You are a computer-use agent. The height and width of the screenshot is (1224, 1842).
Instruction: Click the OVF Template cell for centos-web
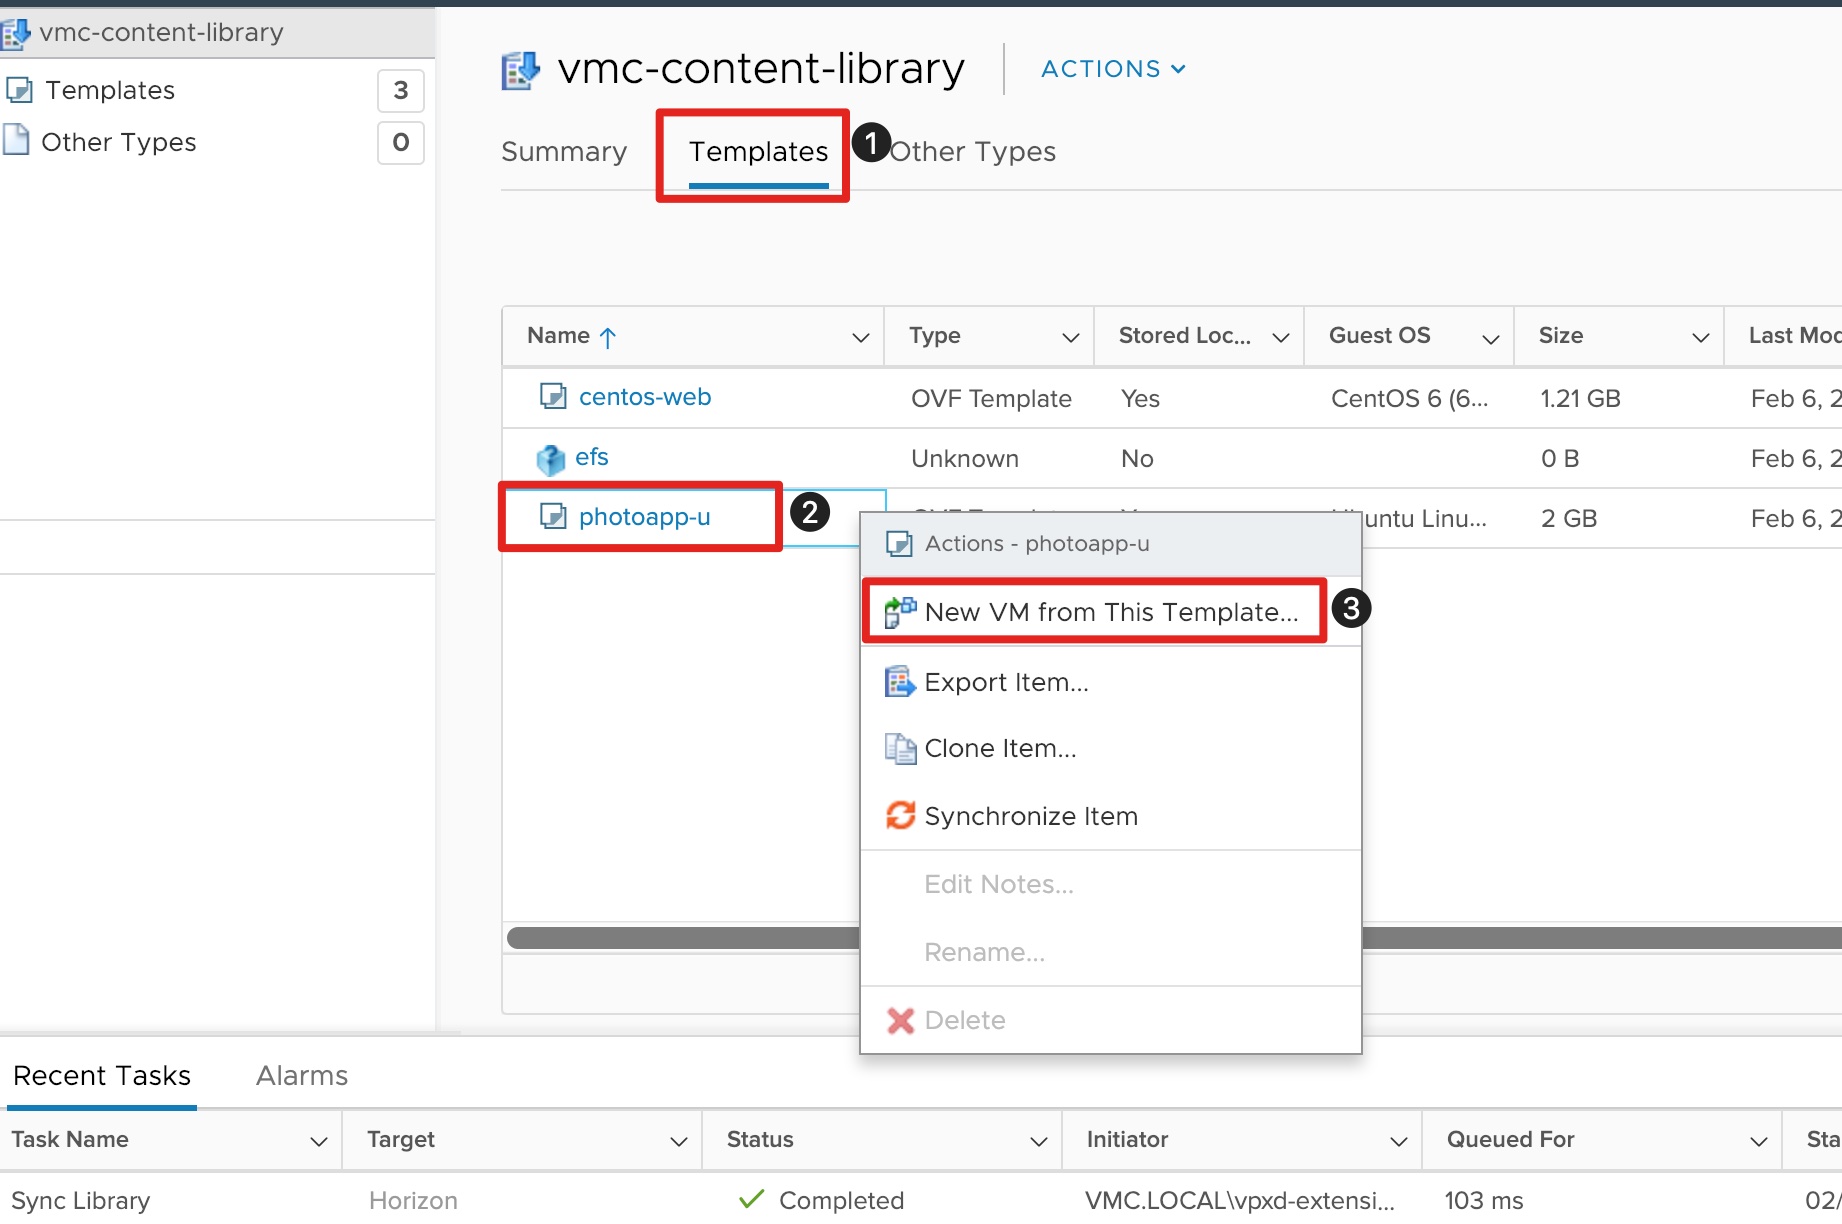click(991, 398)
